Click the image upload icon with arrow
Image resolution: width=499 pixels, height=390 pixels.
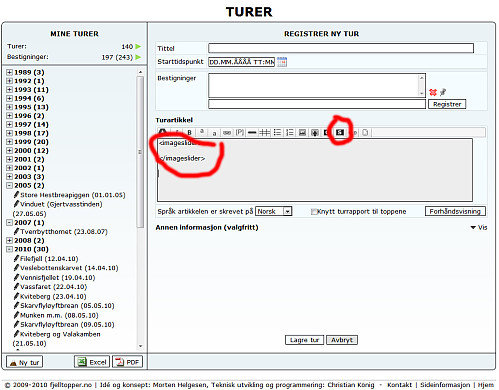(315, 133)
